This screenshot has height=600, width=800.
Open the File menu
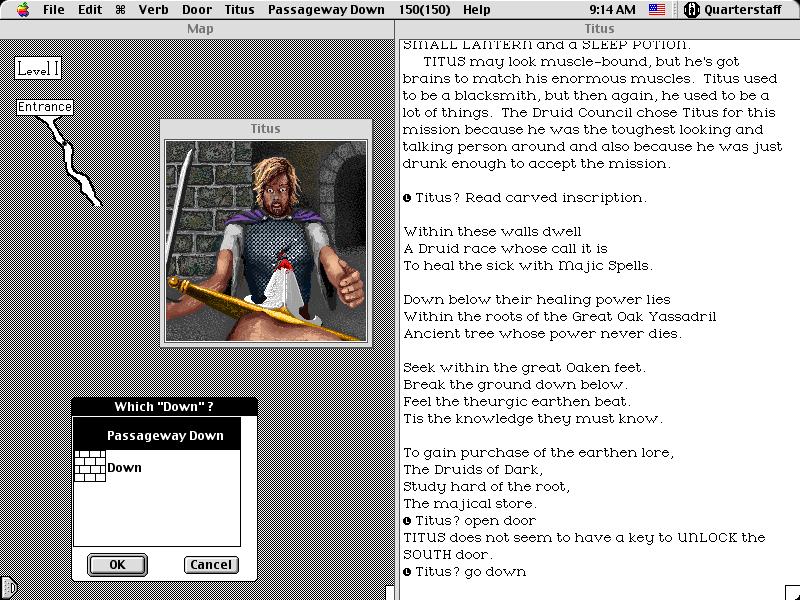point(54,9)
